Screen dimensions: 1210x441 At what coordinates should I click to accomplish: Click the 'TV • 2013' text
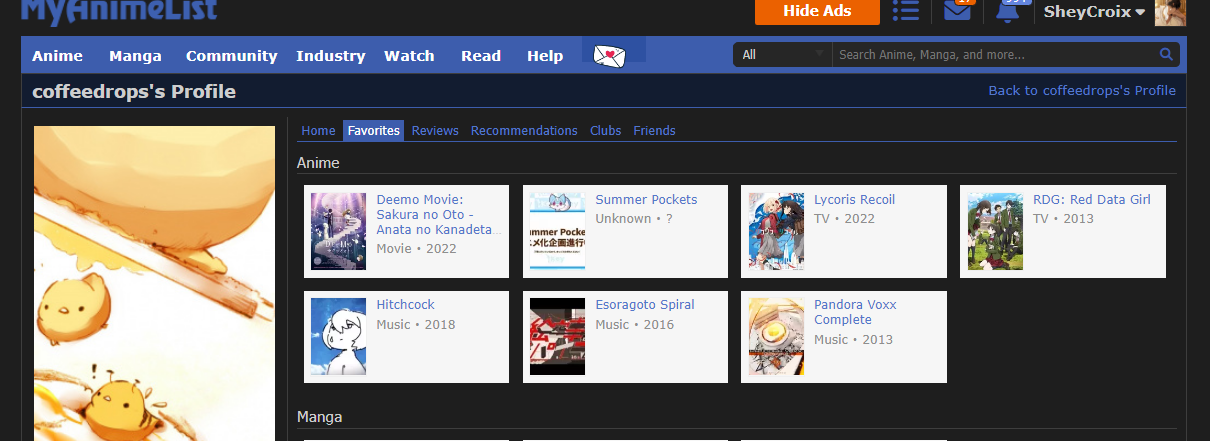[1063, 218]
